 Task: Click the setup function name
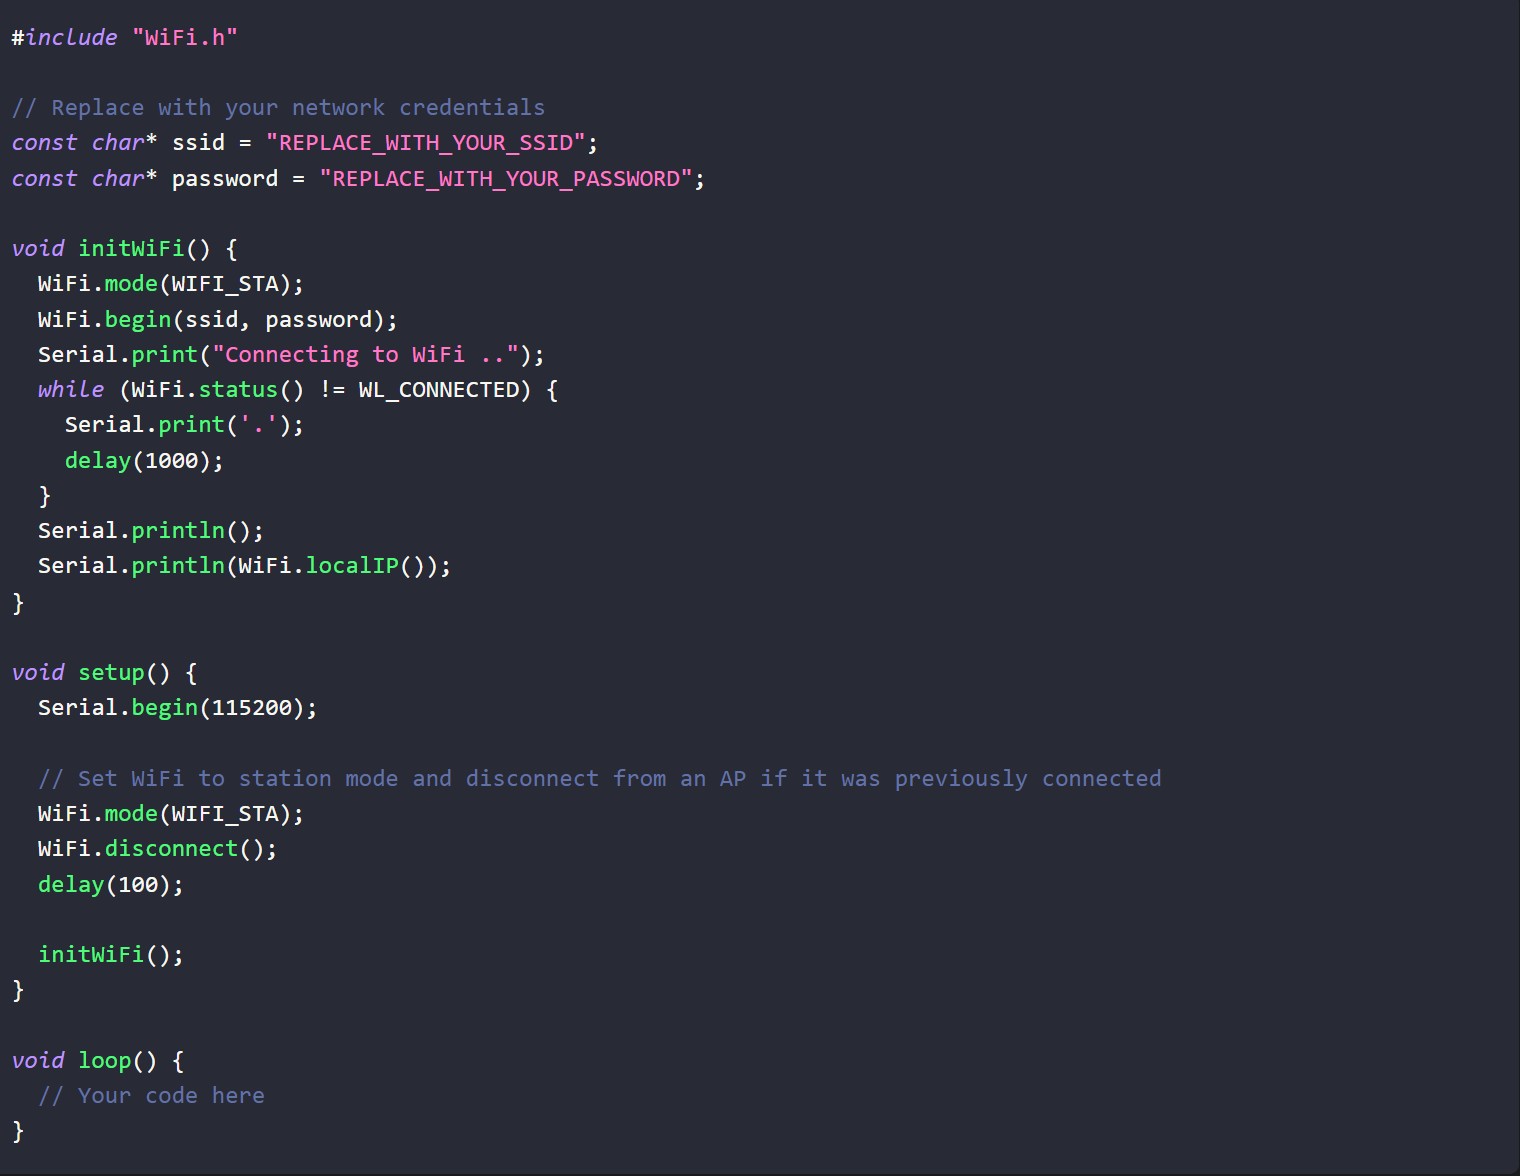111,673
